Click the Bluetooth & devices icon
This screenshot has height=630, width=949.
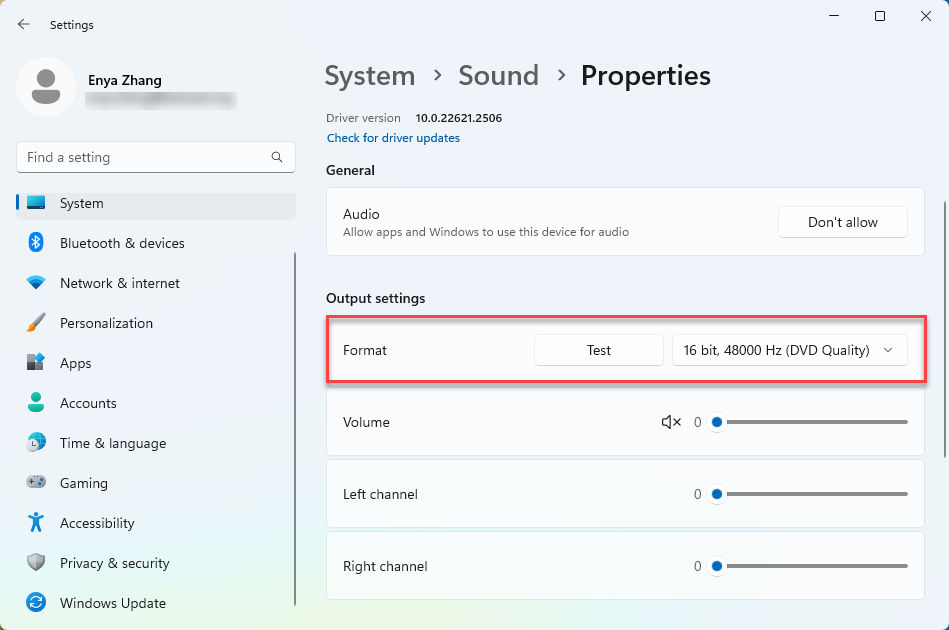point(36,243)
